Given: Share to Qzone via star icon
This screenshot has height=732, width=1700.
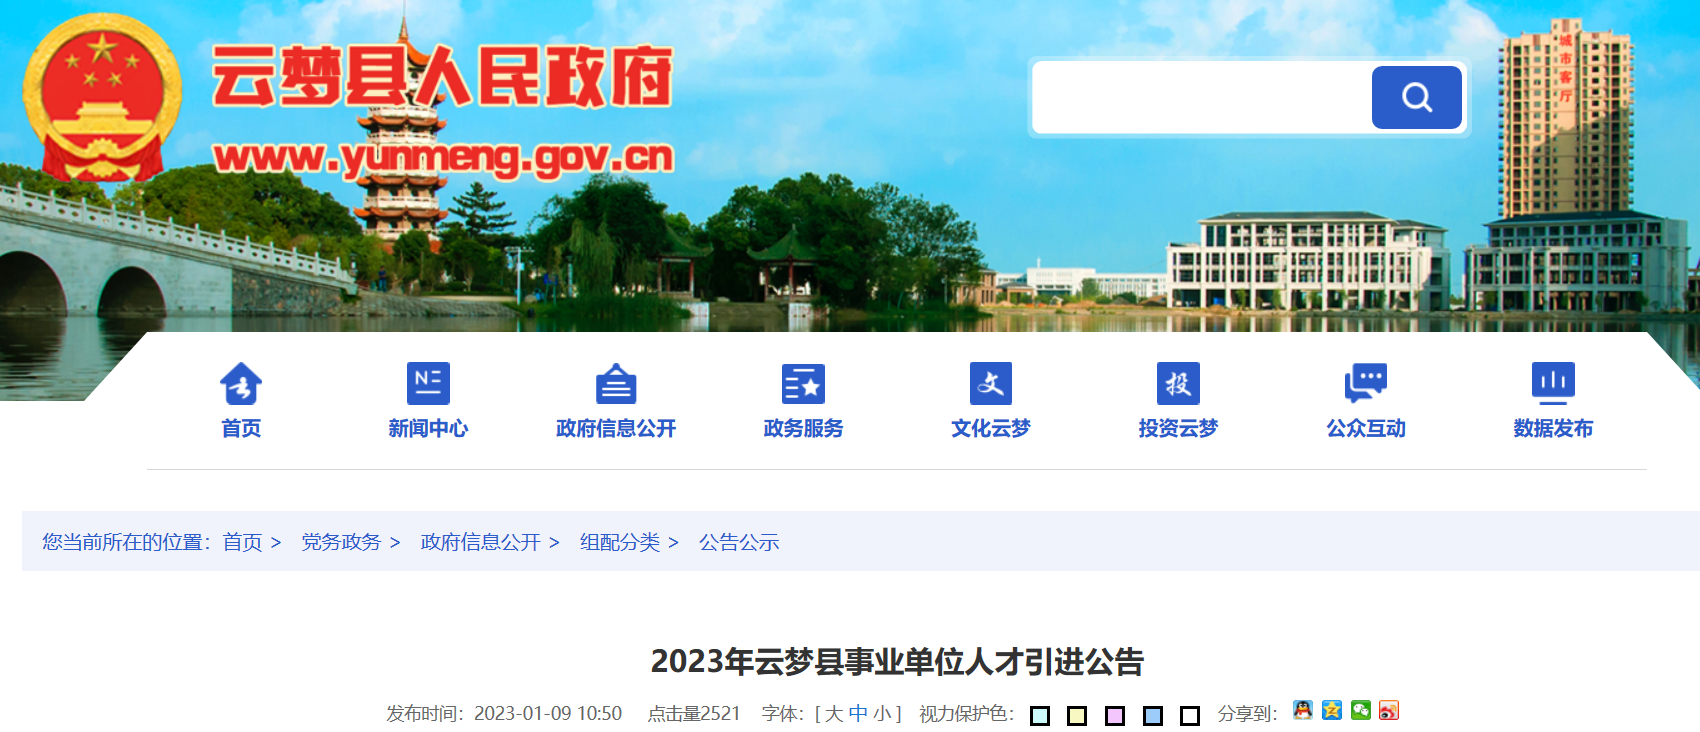Looking at the screenshot, I should (1331, 710).
